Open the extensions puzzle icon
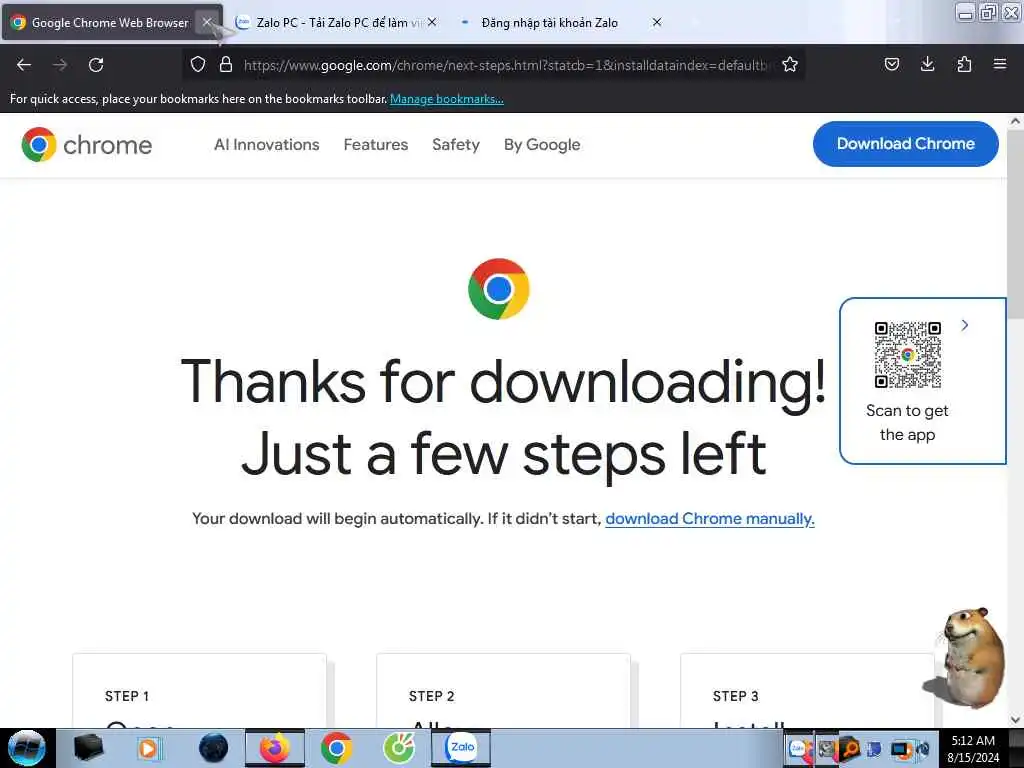This screenshot has width=1024, height=768. (x=964, y=64)
